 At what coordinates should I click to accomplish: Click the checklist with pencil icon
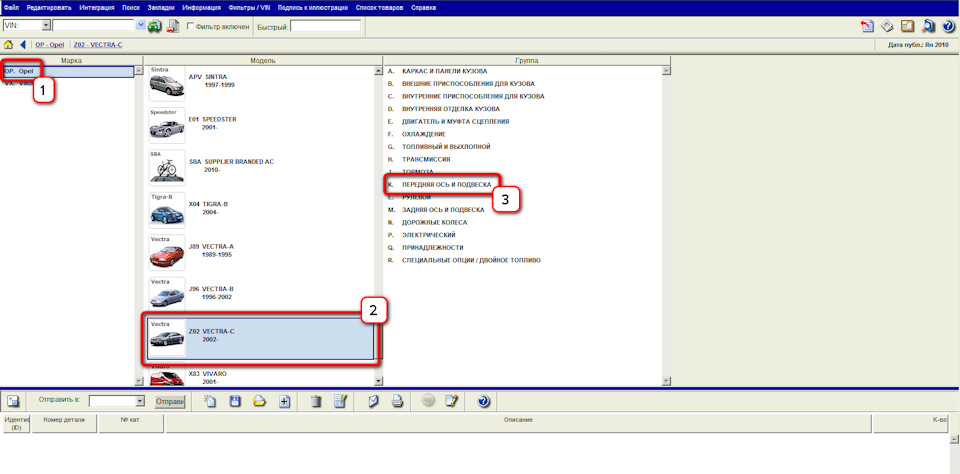tap(340, 402)
